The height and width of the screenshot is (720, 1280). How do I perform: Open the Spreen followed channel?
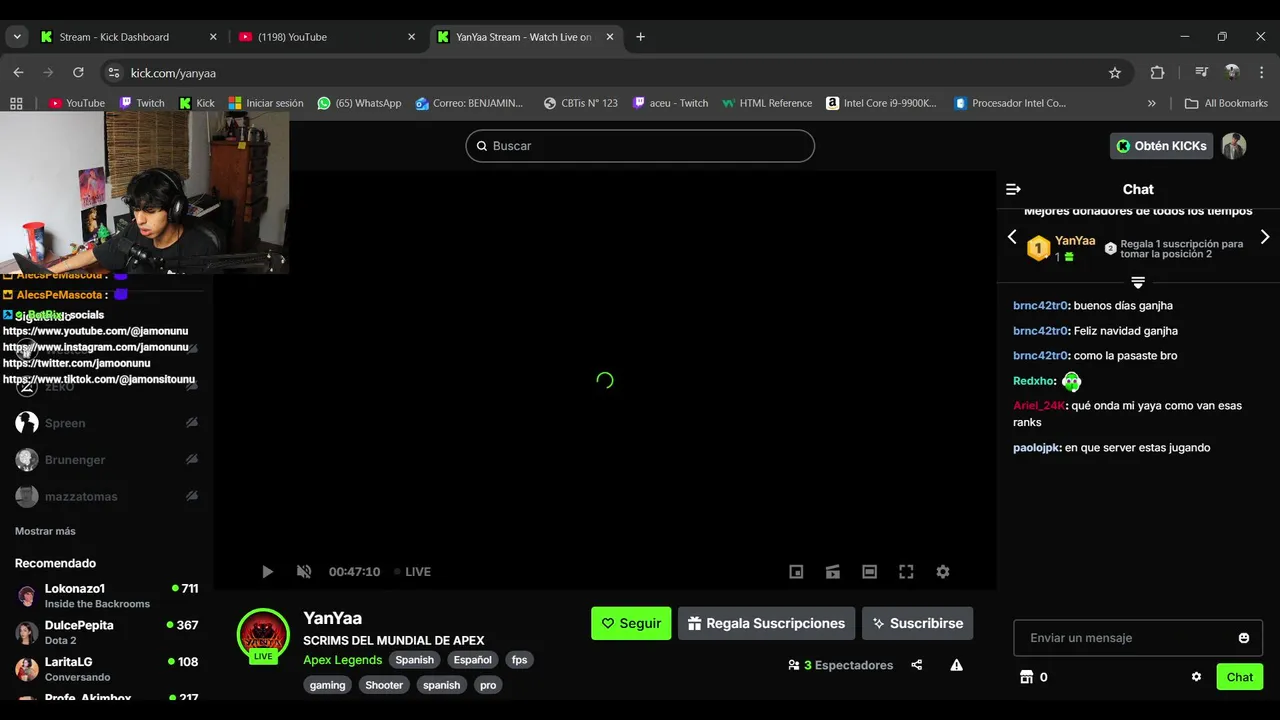pyautogui.click(x=106, y=423)
